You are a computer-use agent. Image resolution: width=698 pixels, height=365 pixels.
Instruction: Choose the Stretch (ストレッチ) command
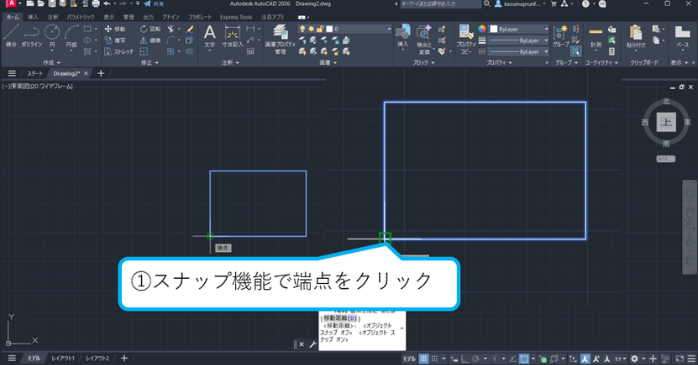[118, 52]
